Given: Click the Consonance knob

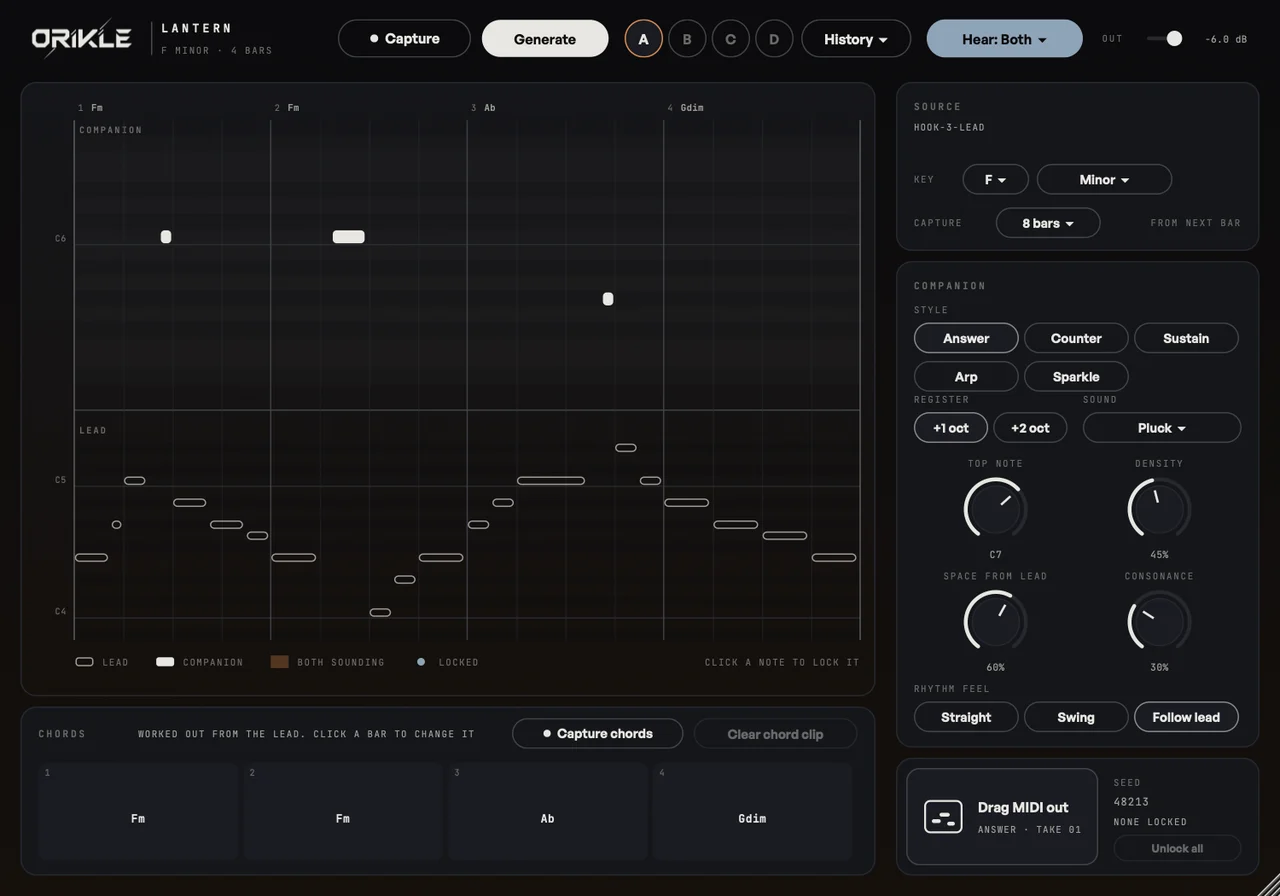Looking at the screenshot, I should 1160,622.
